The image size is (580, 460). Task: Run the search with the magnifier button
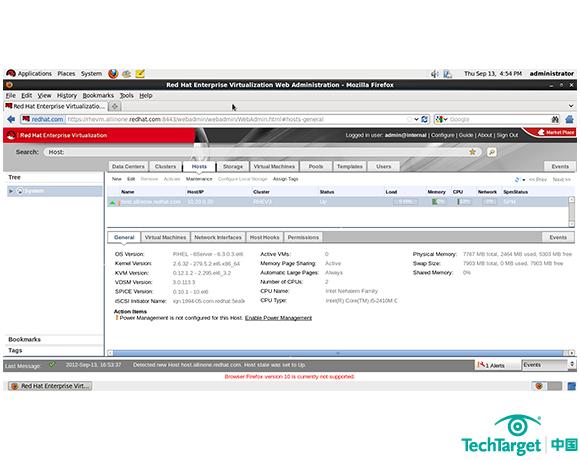[x=492, y=152]
